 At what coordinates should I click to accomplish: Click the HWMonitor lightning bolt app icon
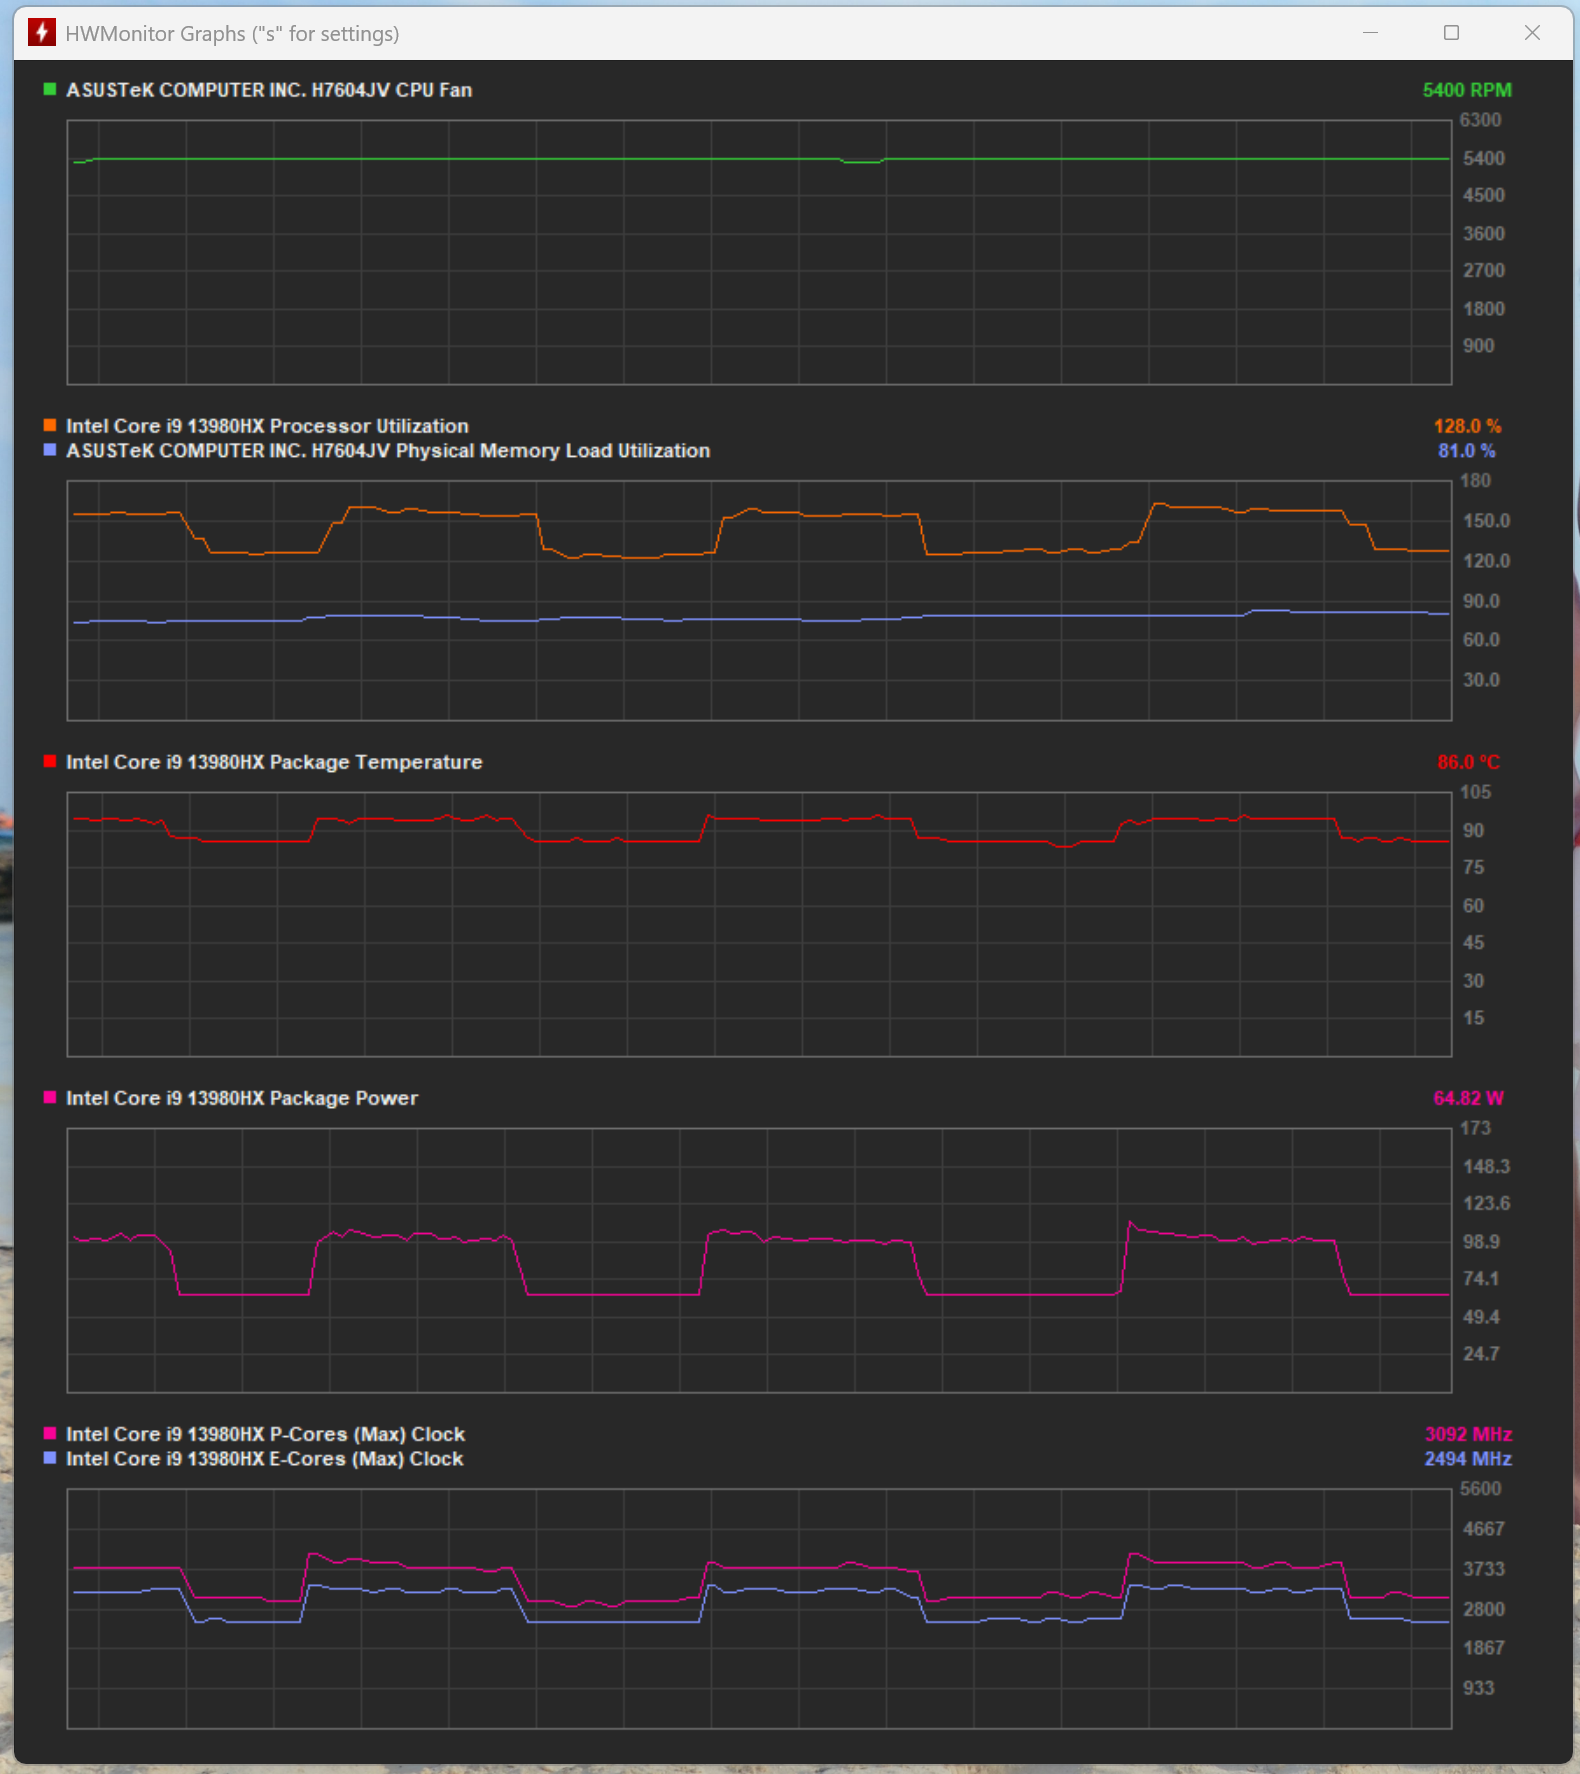(41, 33)
